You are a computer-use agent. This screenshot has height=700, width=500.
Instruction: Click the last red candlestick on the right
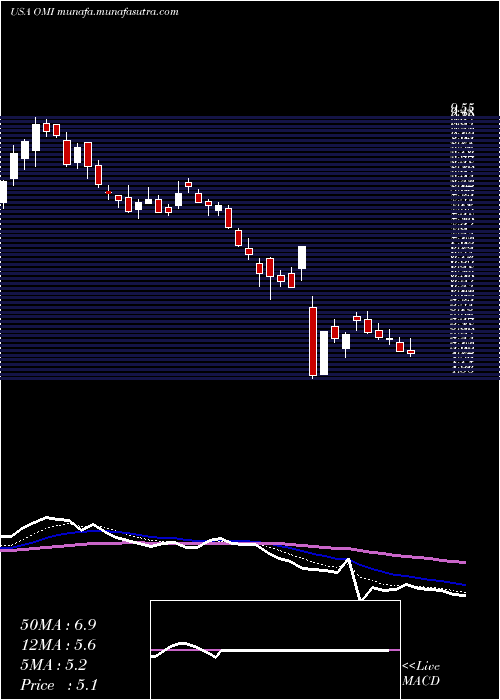(x=411, y=352)
